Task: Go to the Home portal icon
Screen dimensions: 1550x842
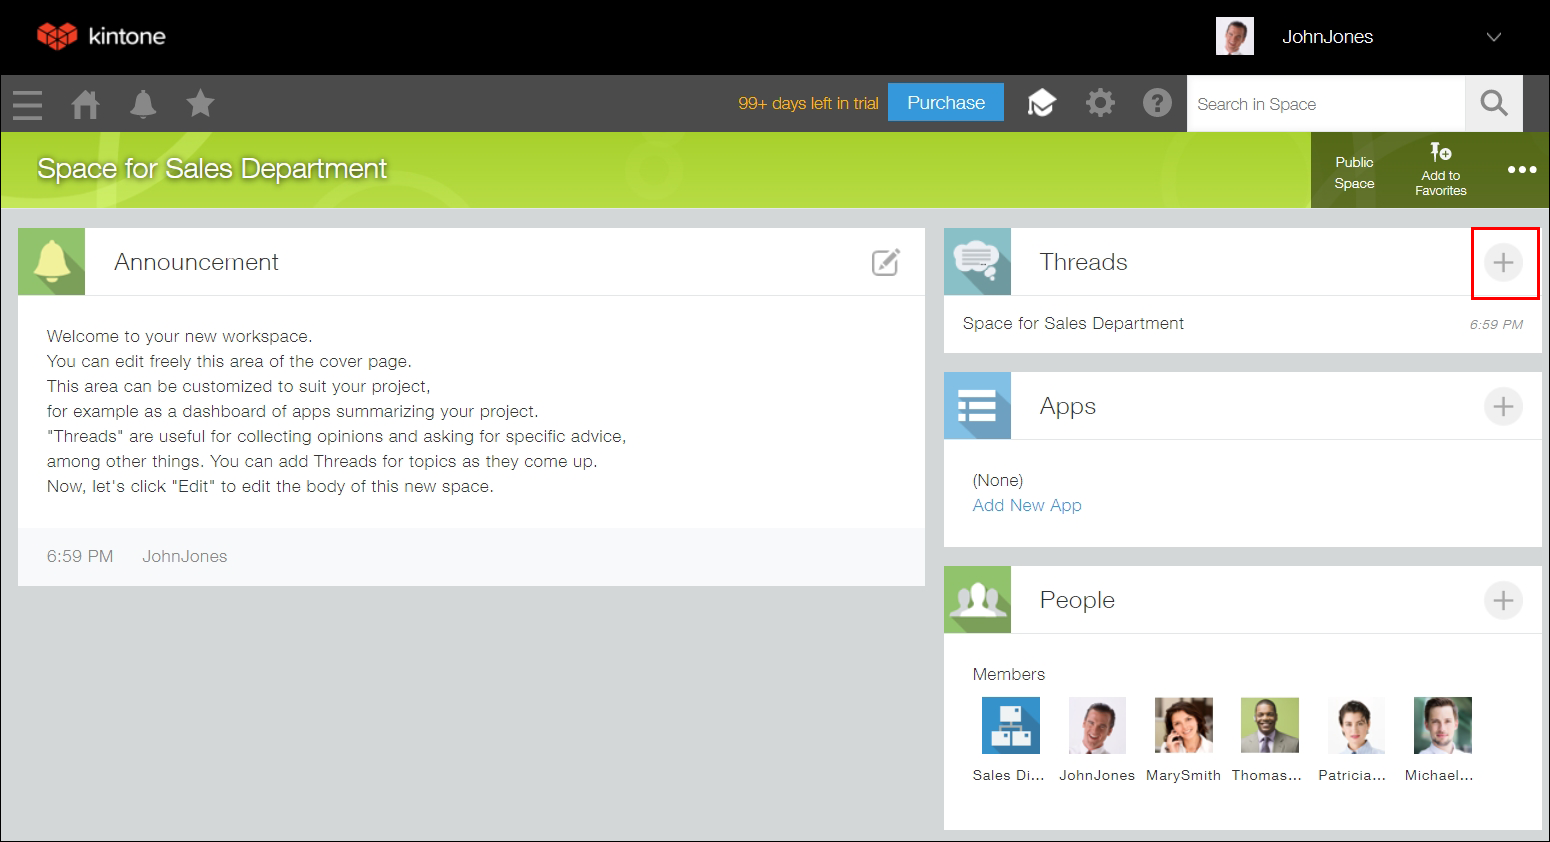Action: (x=85, y=104)
